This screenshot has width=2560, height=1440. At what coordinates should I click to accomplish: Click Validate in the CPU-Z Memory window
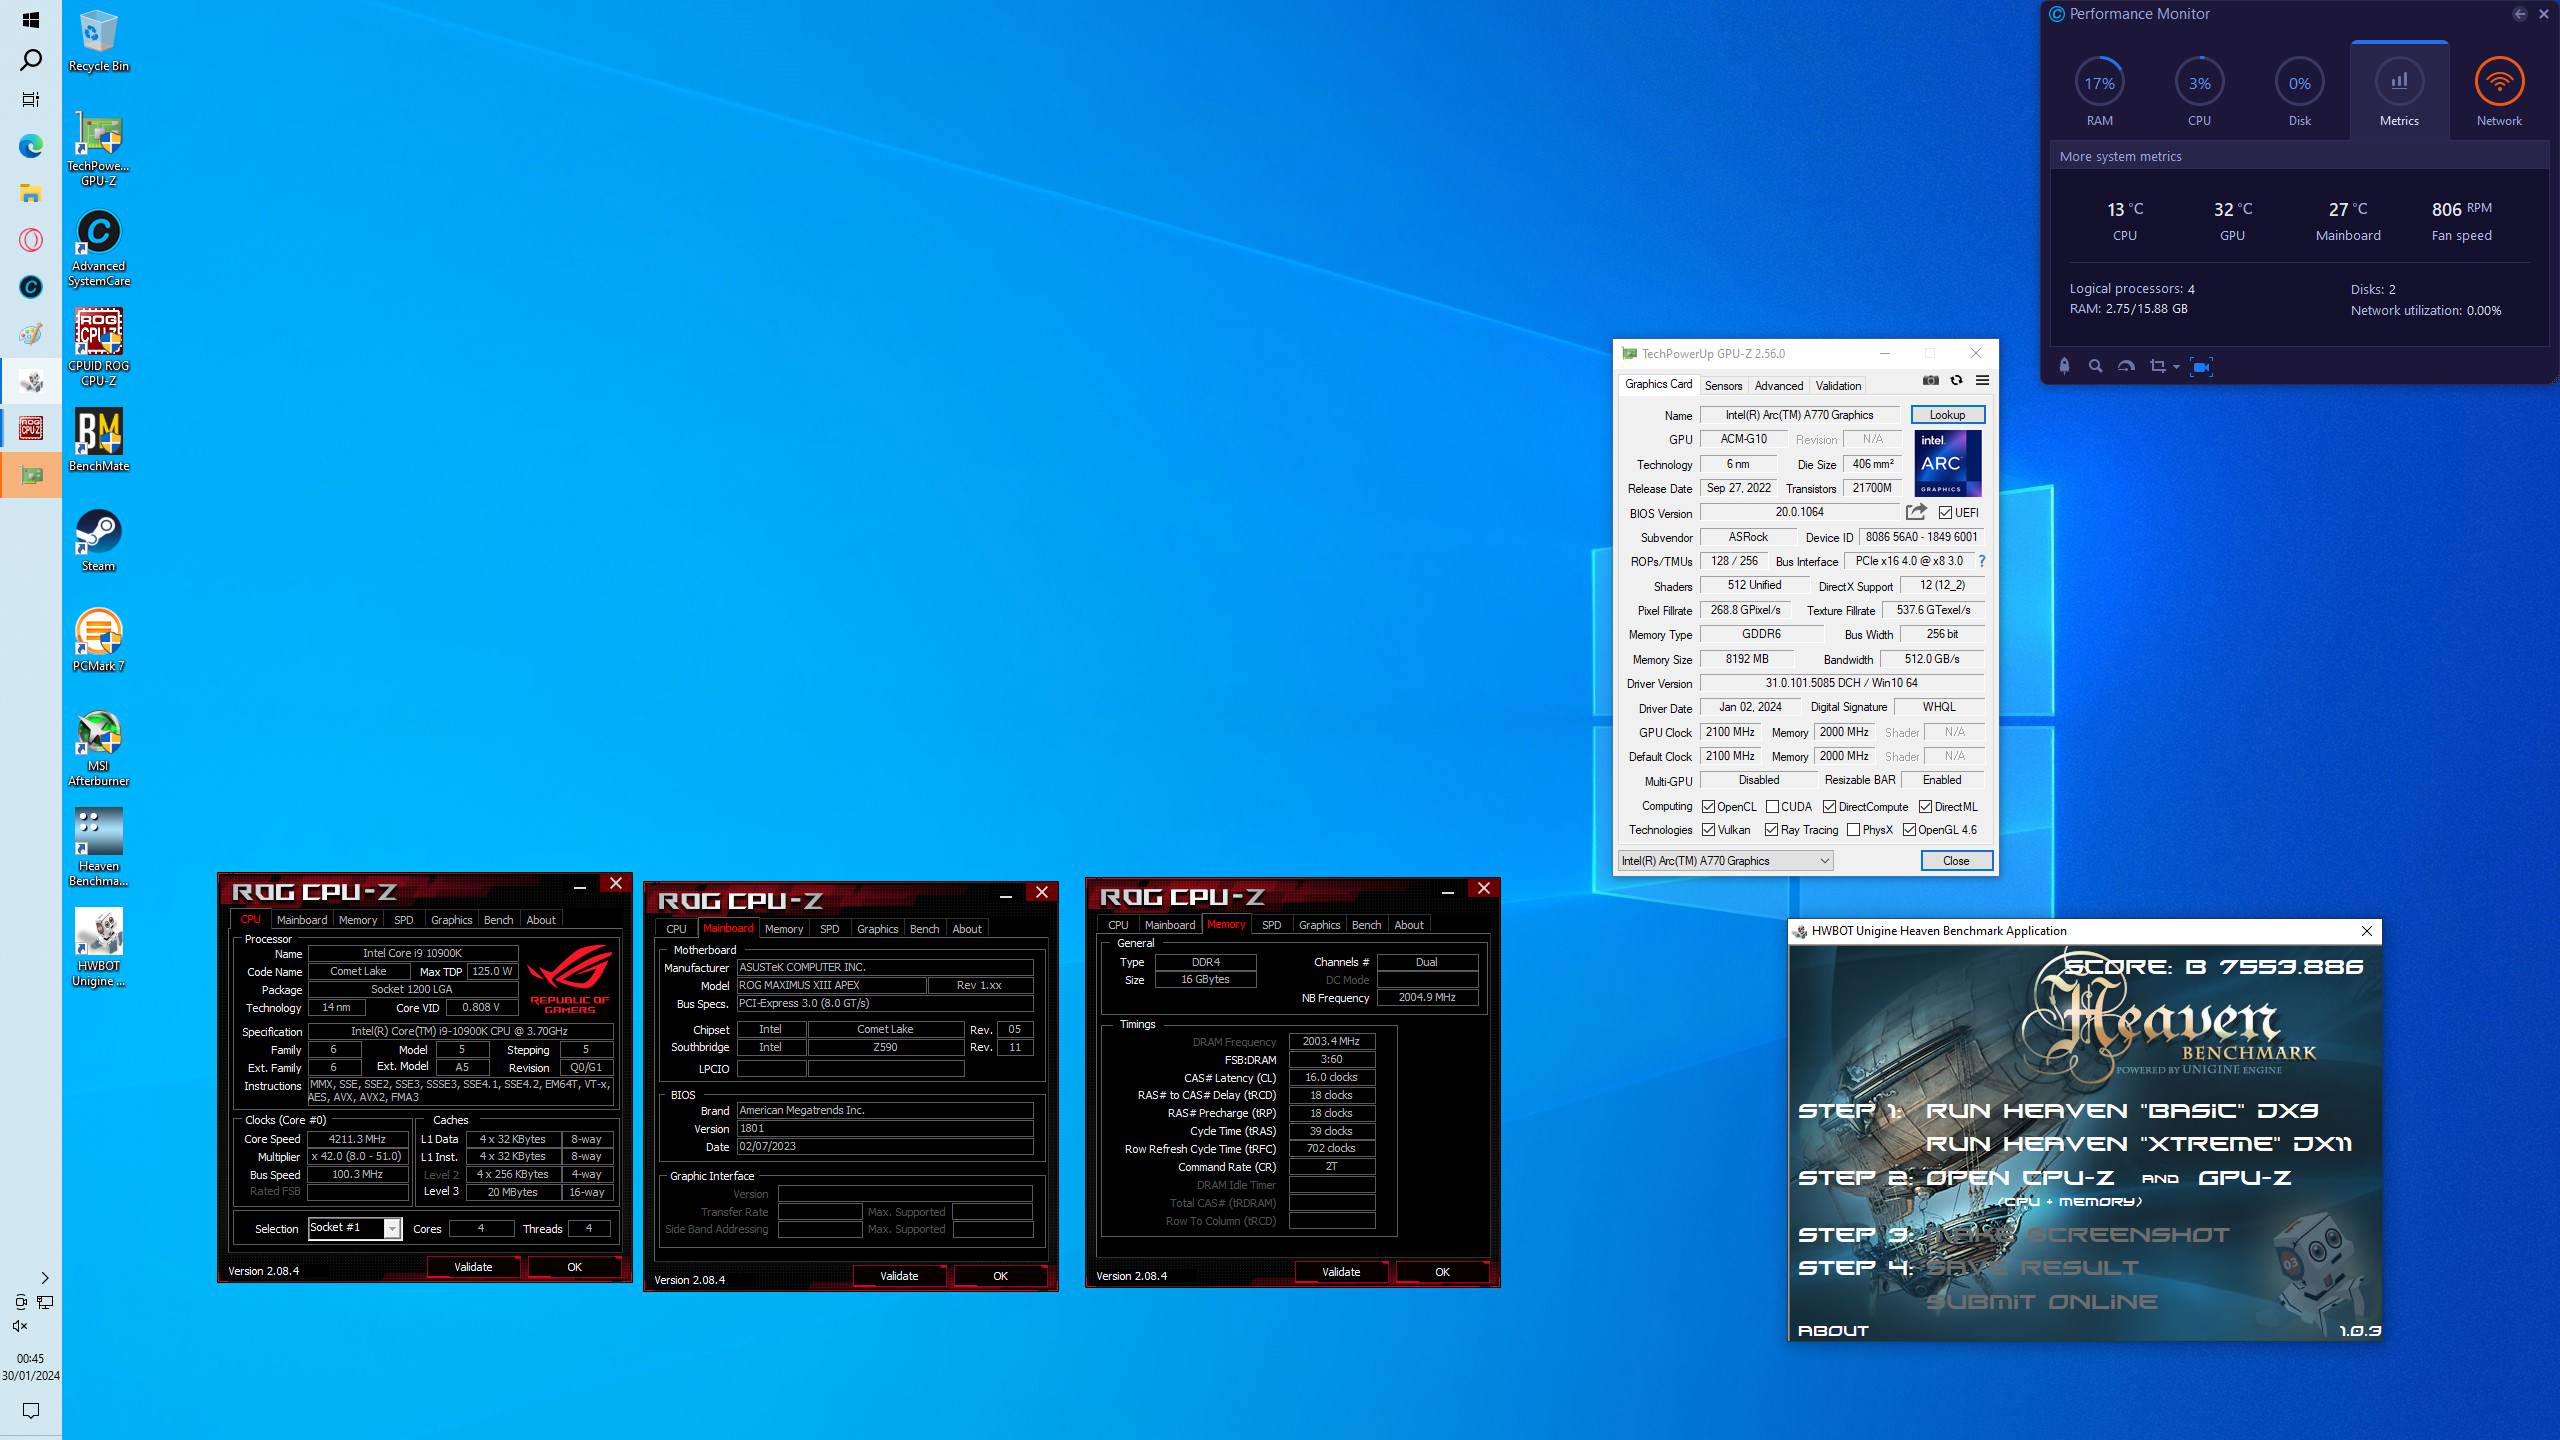1341,1272
